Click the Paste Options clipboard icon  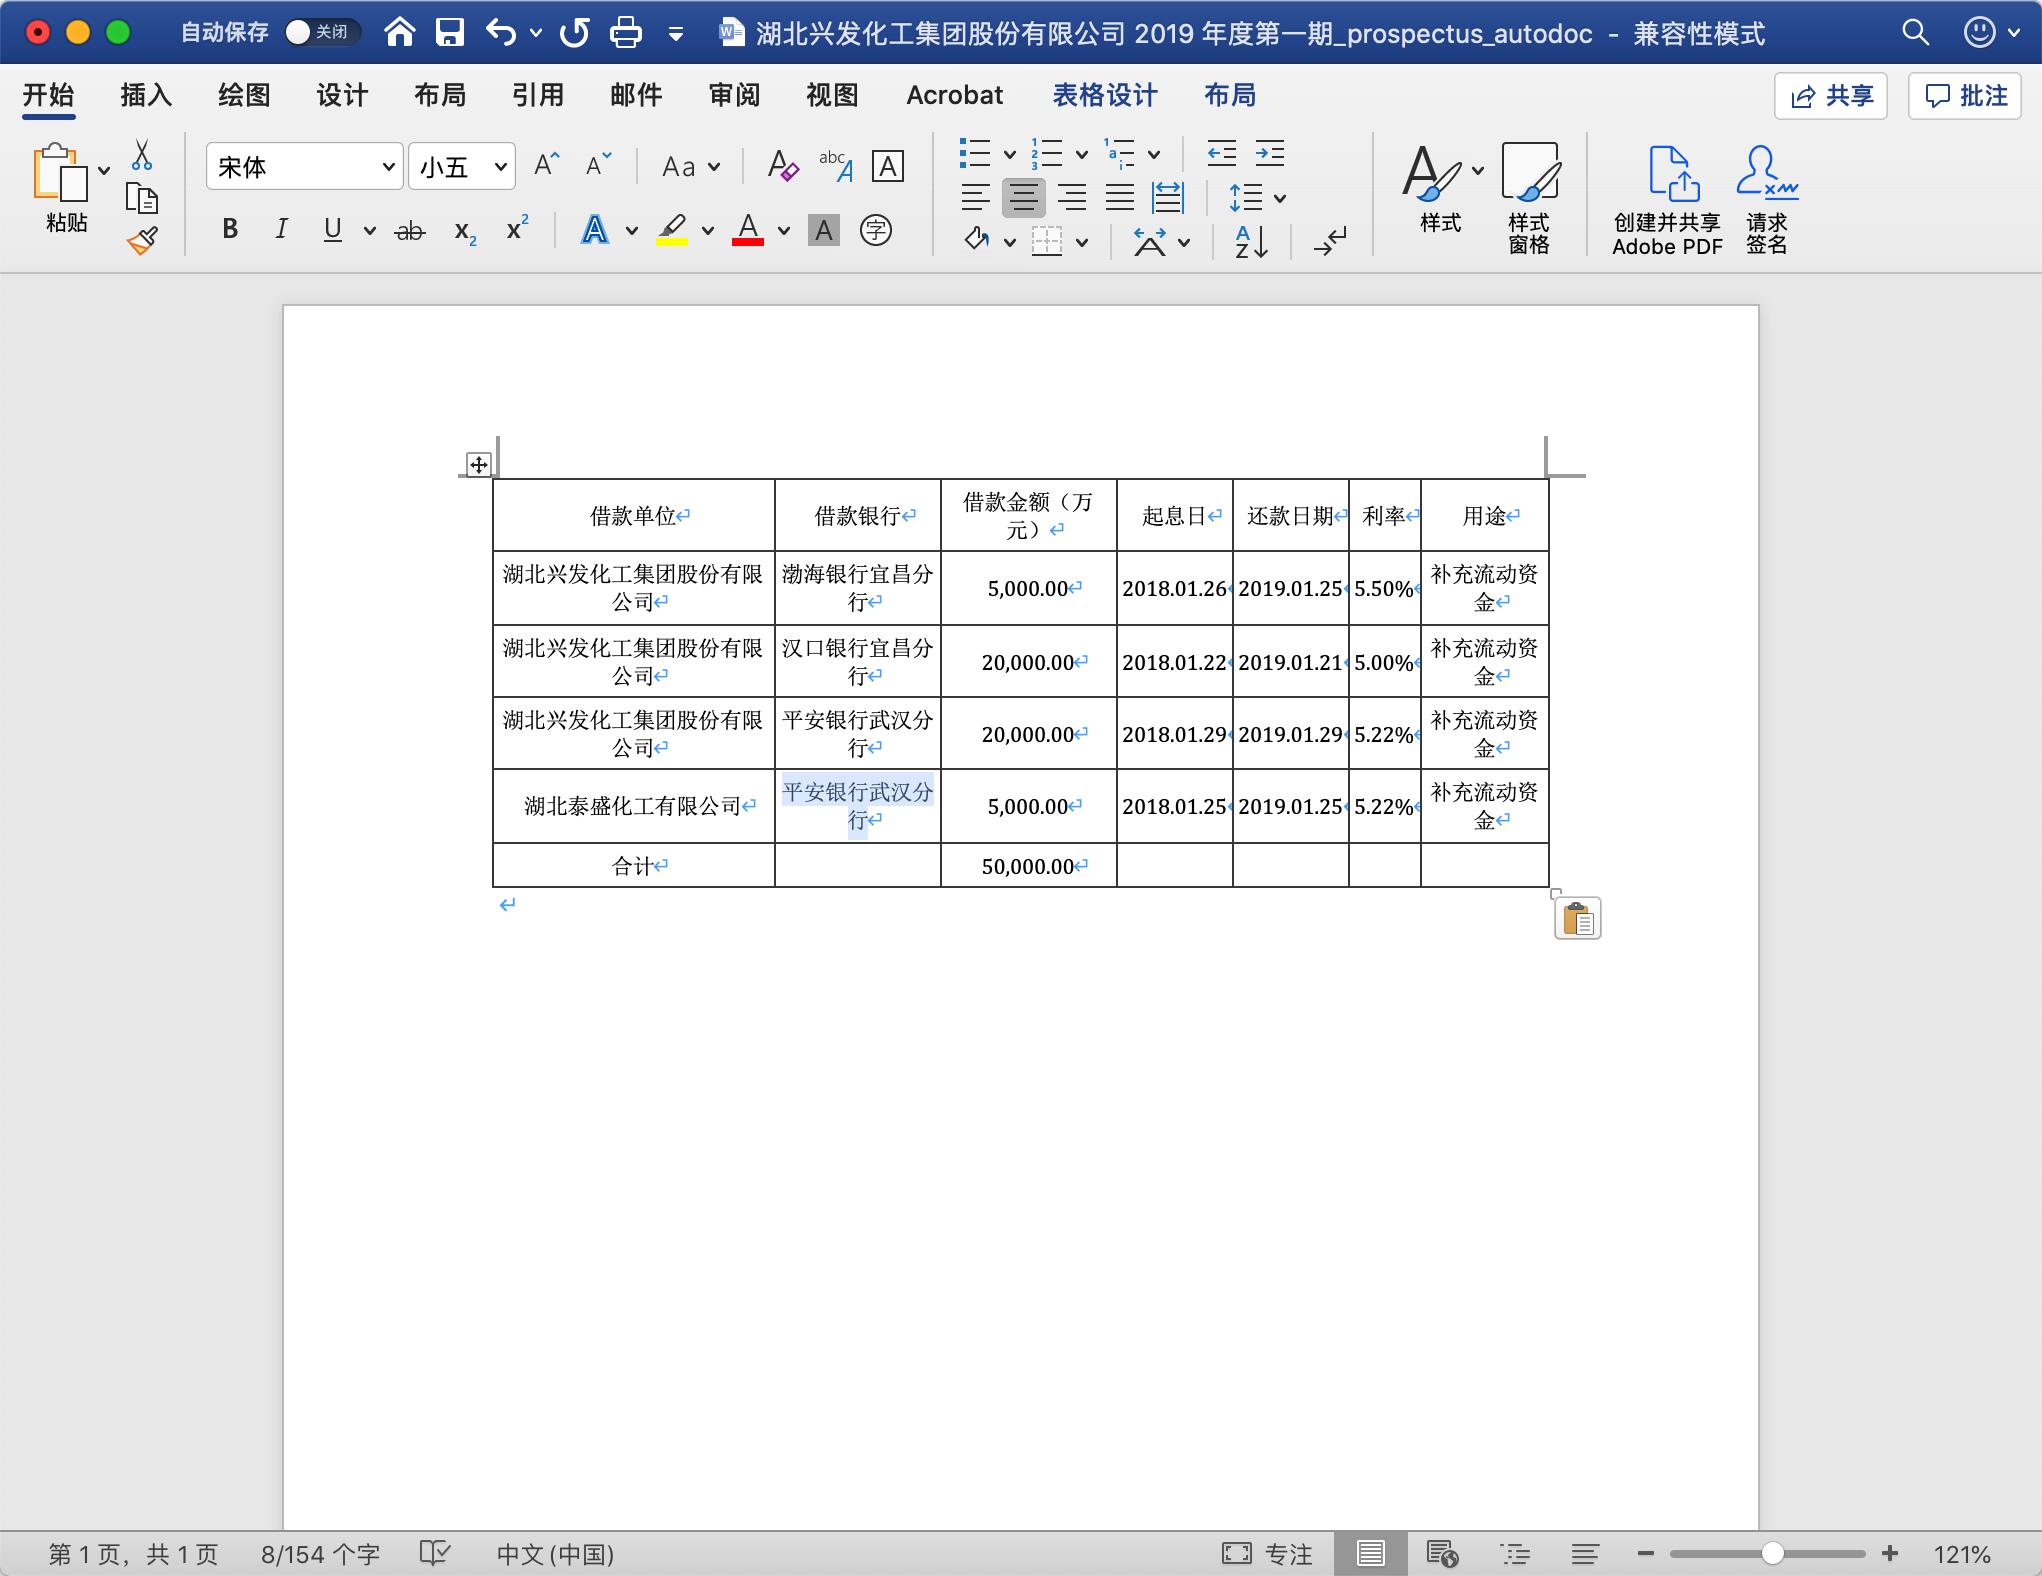click(x=1577, y=918)
